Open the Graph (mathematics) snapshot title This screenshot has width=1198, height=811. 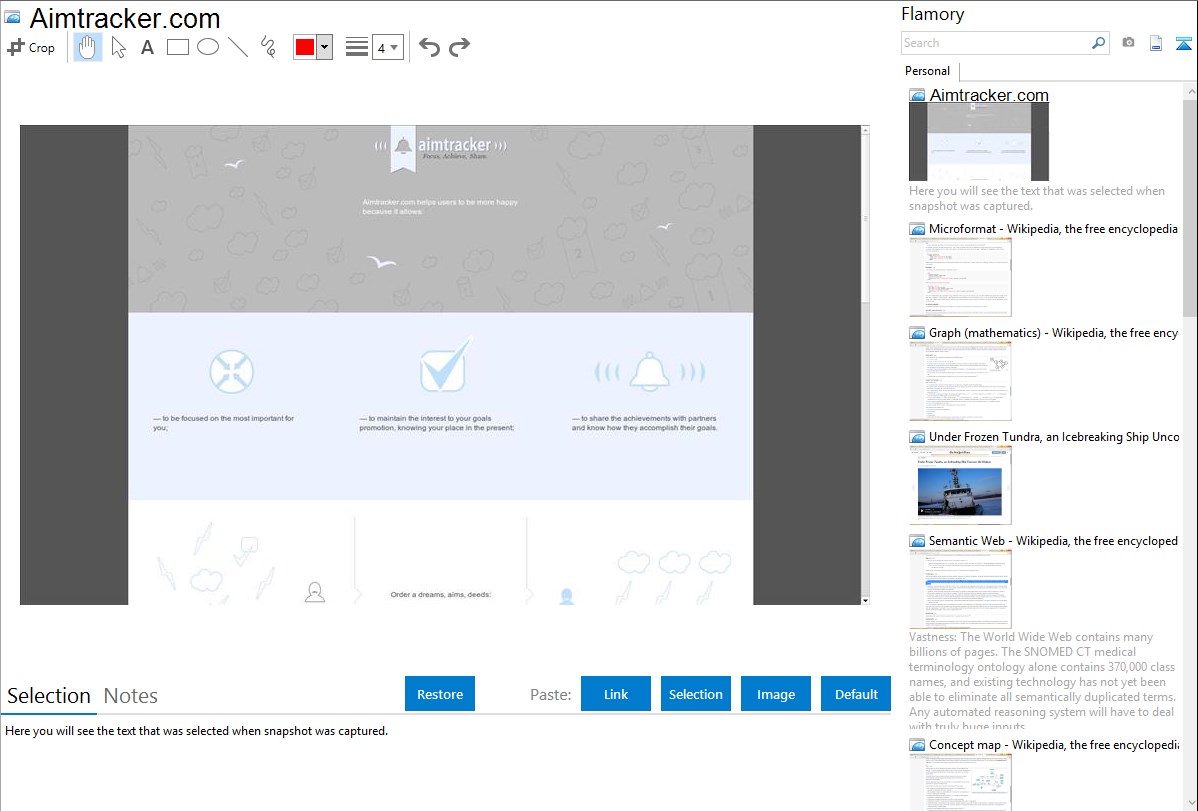(x=1053, y=333)
